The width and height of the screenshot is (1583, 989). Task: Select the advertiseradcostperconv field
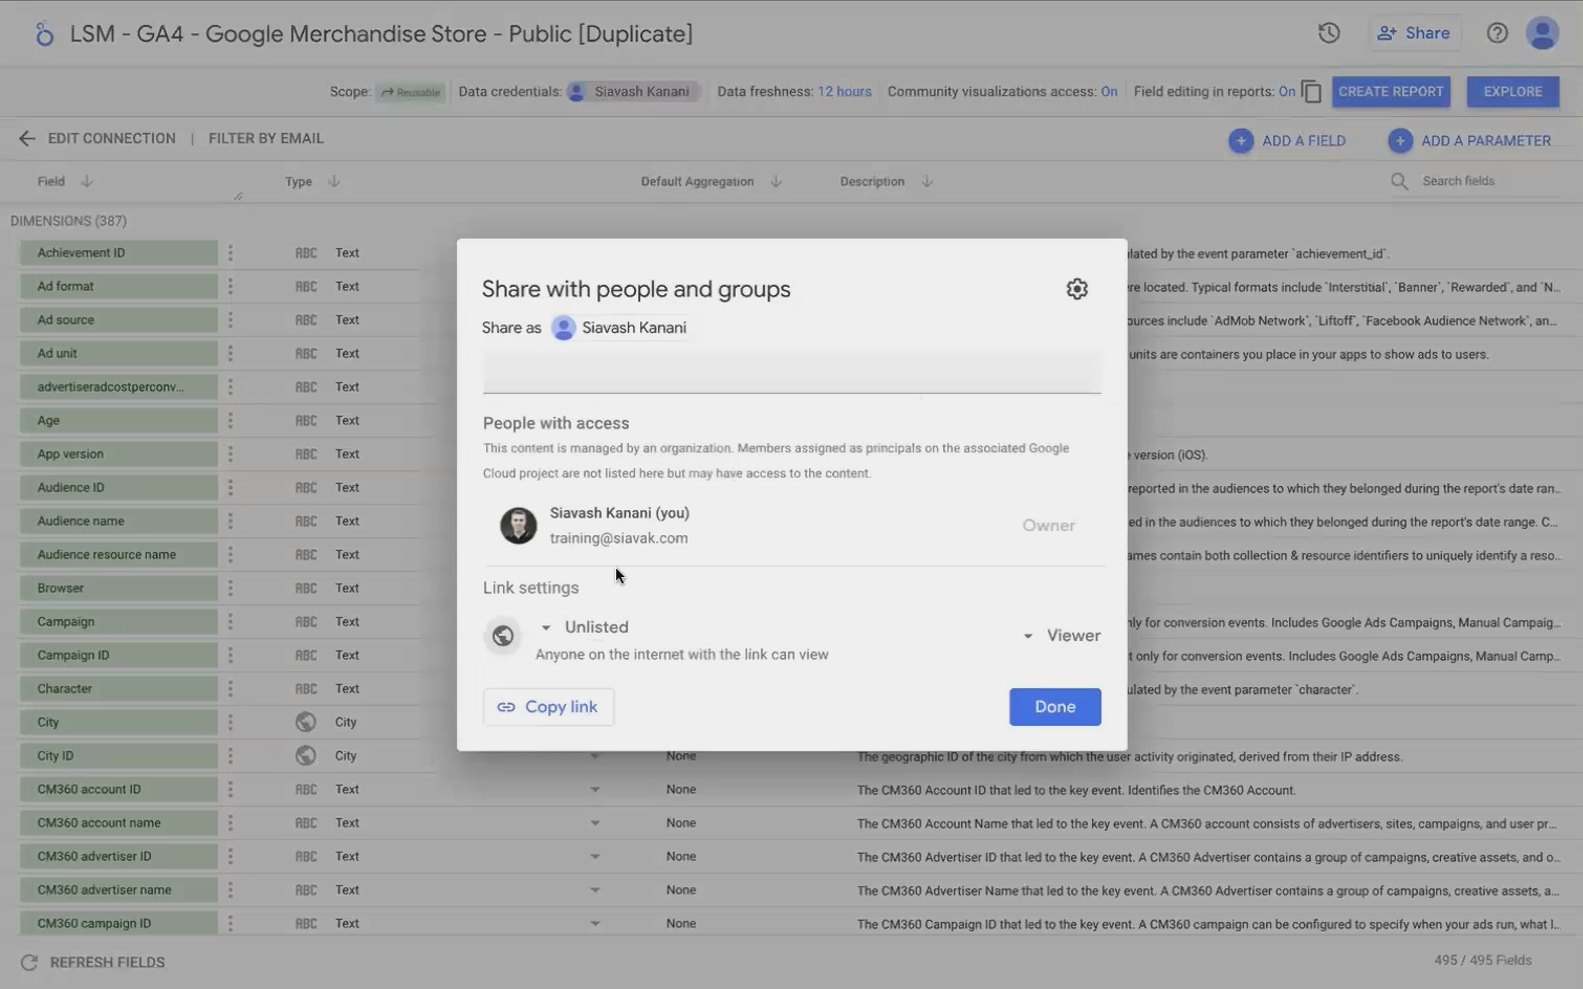click(x=119, y=387)
